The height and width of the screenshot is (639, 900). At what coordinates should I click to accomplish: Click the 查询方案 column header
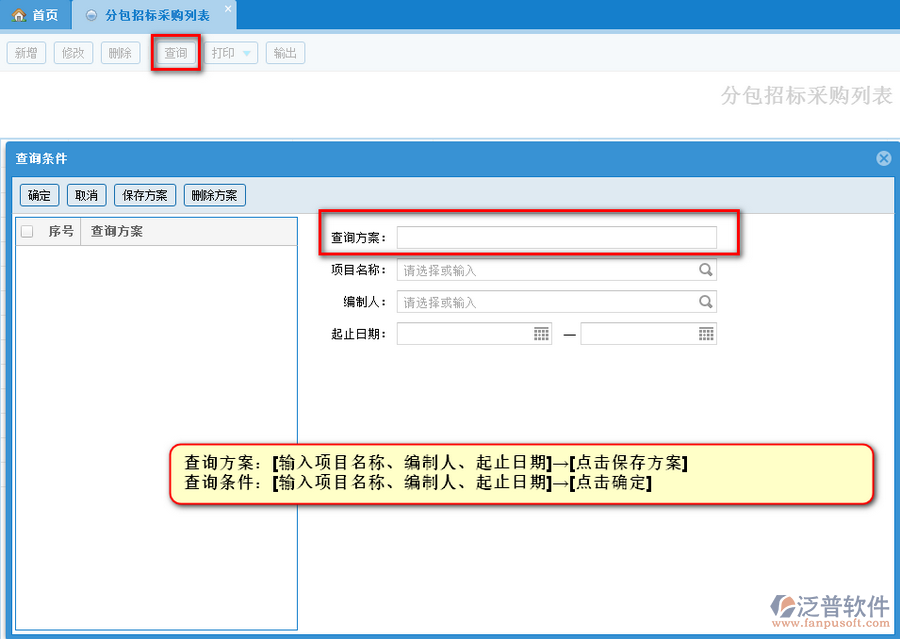117,231
